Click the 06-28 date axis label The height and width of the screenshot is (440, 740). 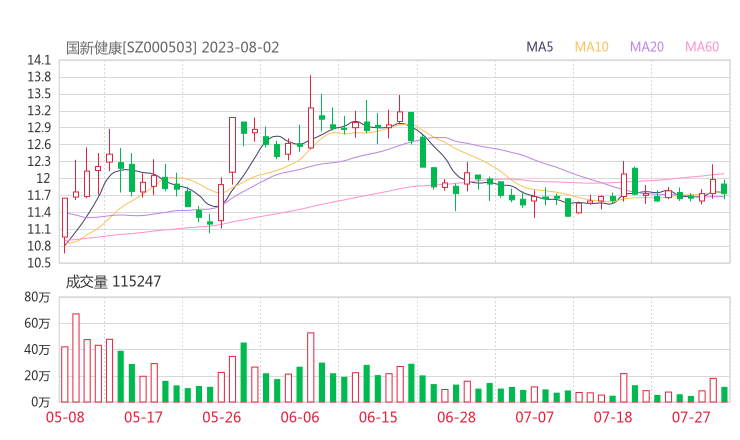(x=456, y=417)
